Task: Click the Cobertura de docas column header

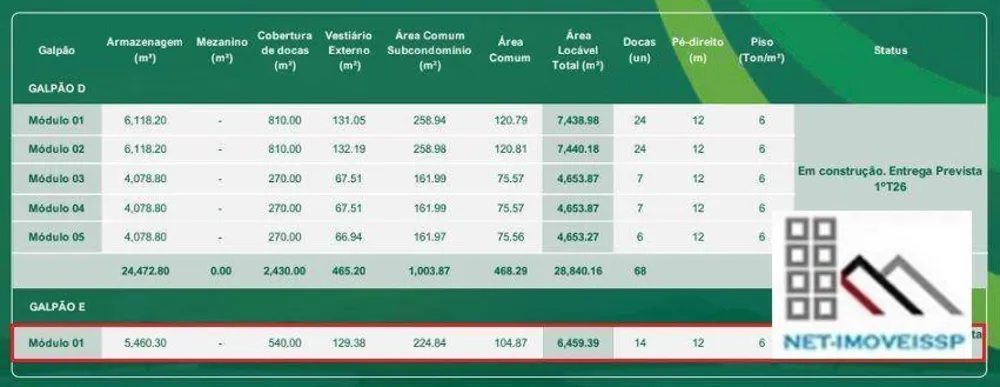Action: pyautogui.click(x=284, y=50)
